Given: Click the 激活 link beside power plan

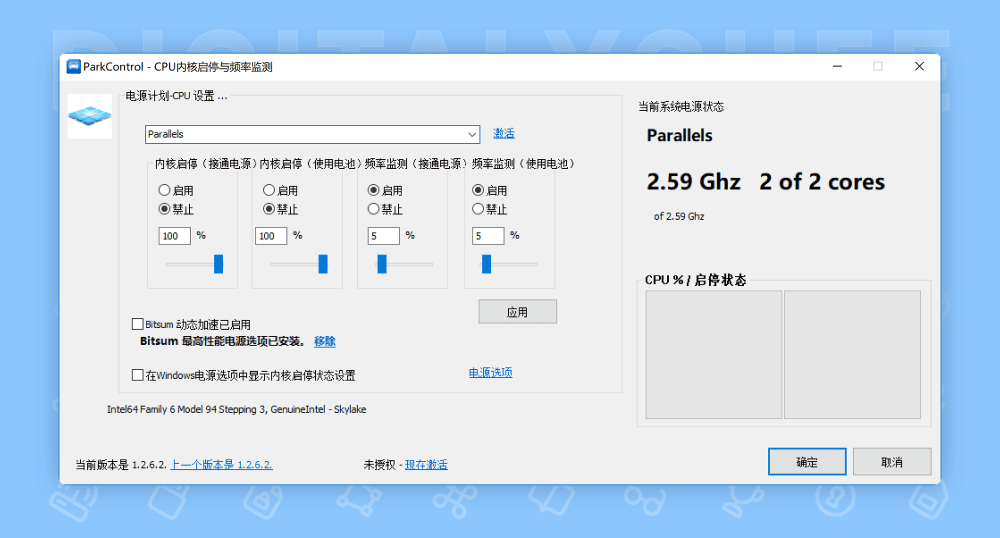Looking at the screenshot, I should tap(504, 133).
